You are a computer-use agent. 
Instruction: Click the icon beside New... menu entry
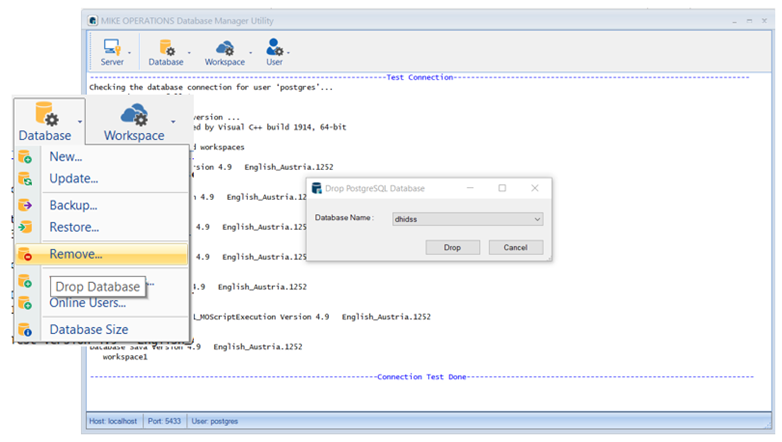click(x=25, y=157)
